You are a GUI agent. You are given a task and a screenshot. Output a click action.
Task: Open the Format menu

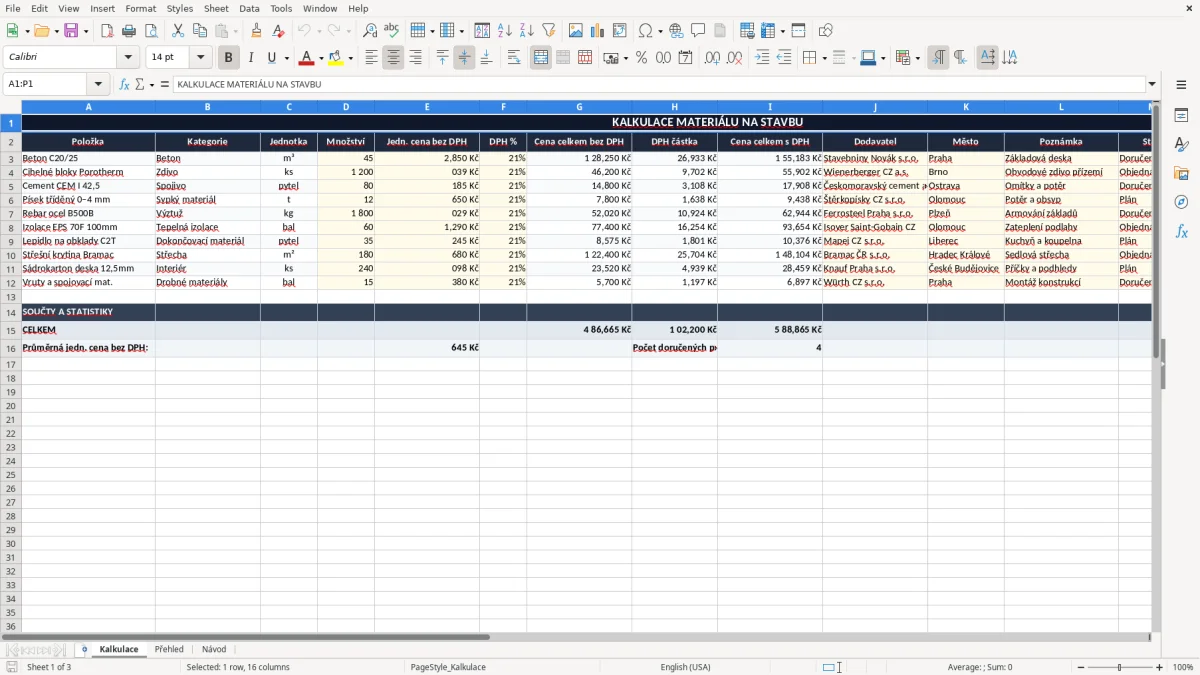pos(140,8)
